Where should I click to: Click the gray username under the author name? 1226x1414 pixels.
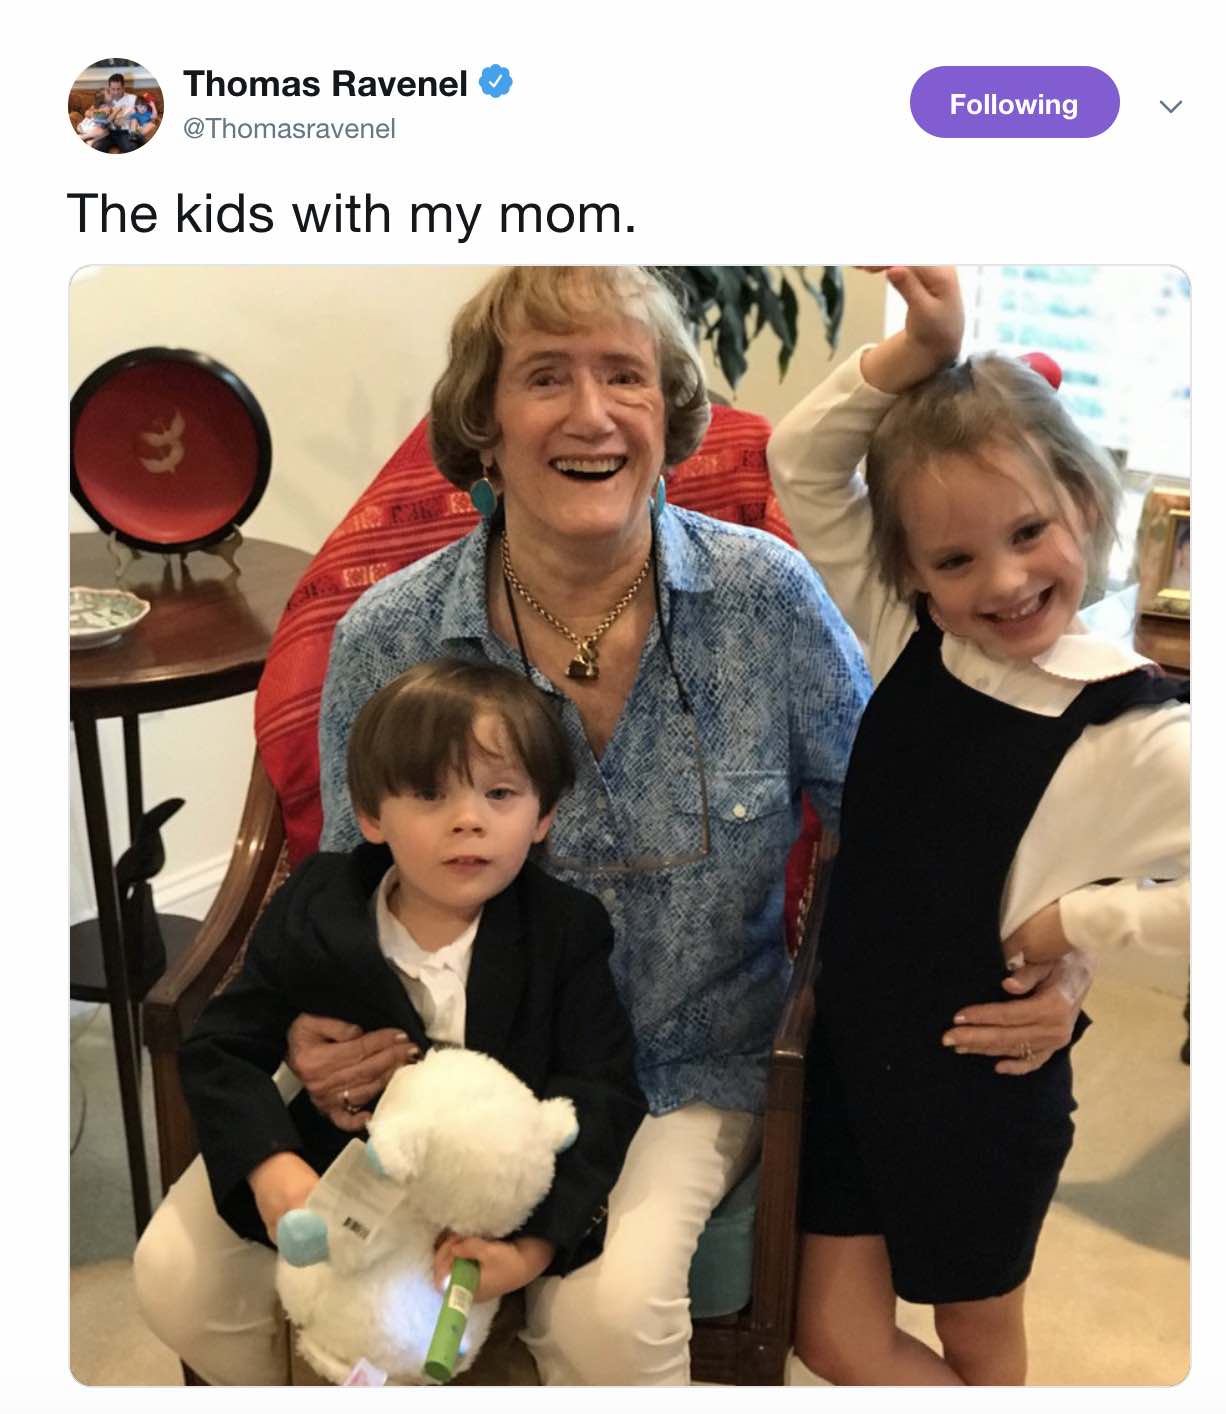pos(289,129)
